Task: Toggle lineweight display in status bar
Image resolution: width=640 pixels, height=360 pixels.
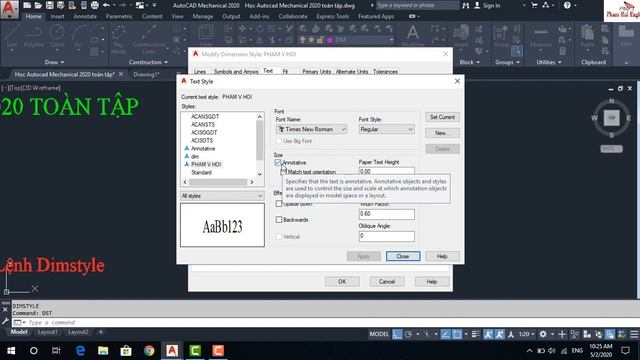Action: [475, 334]
